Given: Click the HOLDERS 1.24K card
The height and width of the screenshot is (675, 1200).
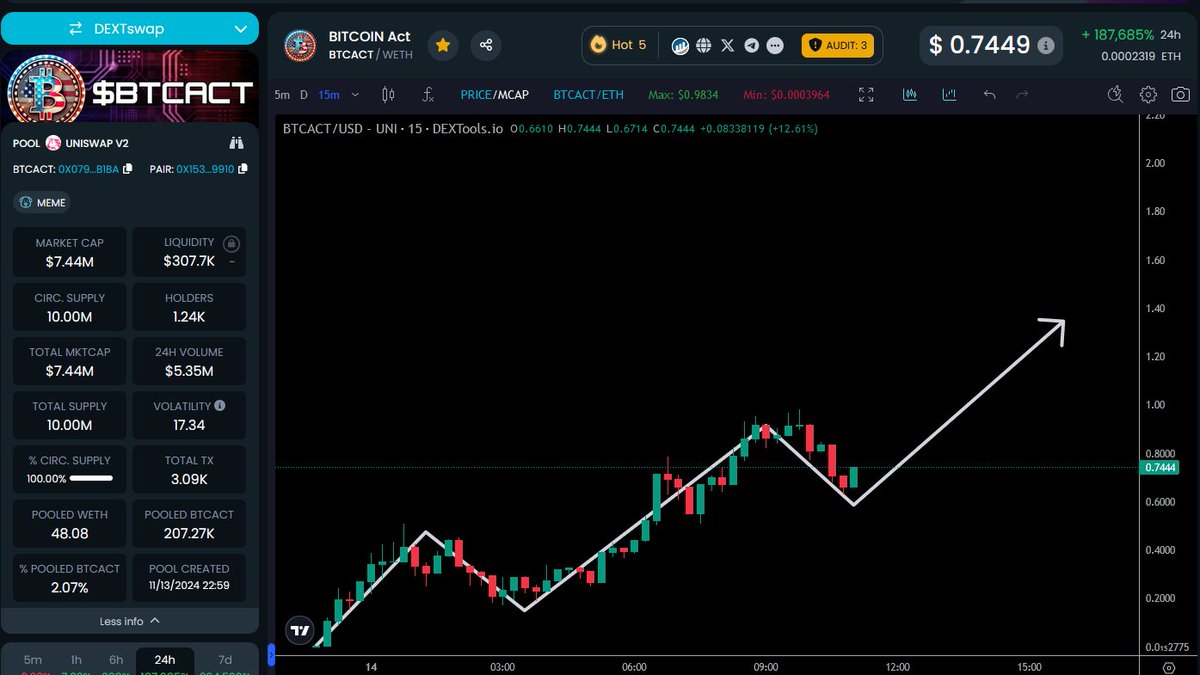Looking at the screenshot, I should pos(189,306).
